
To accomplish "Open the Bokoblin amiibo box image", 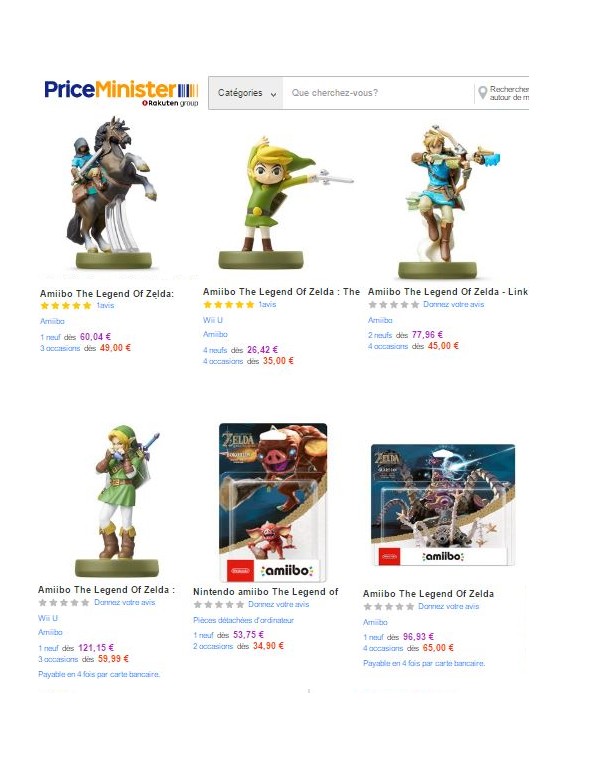I will (273, 502).
